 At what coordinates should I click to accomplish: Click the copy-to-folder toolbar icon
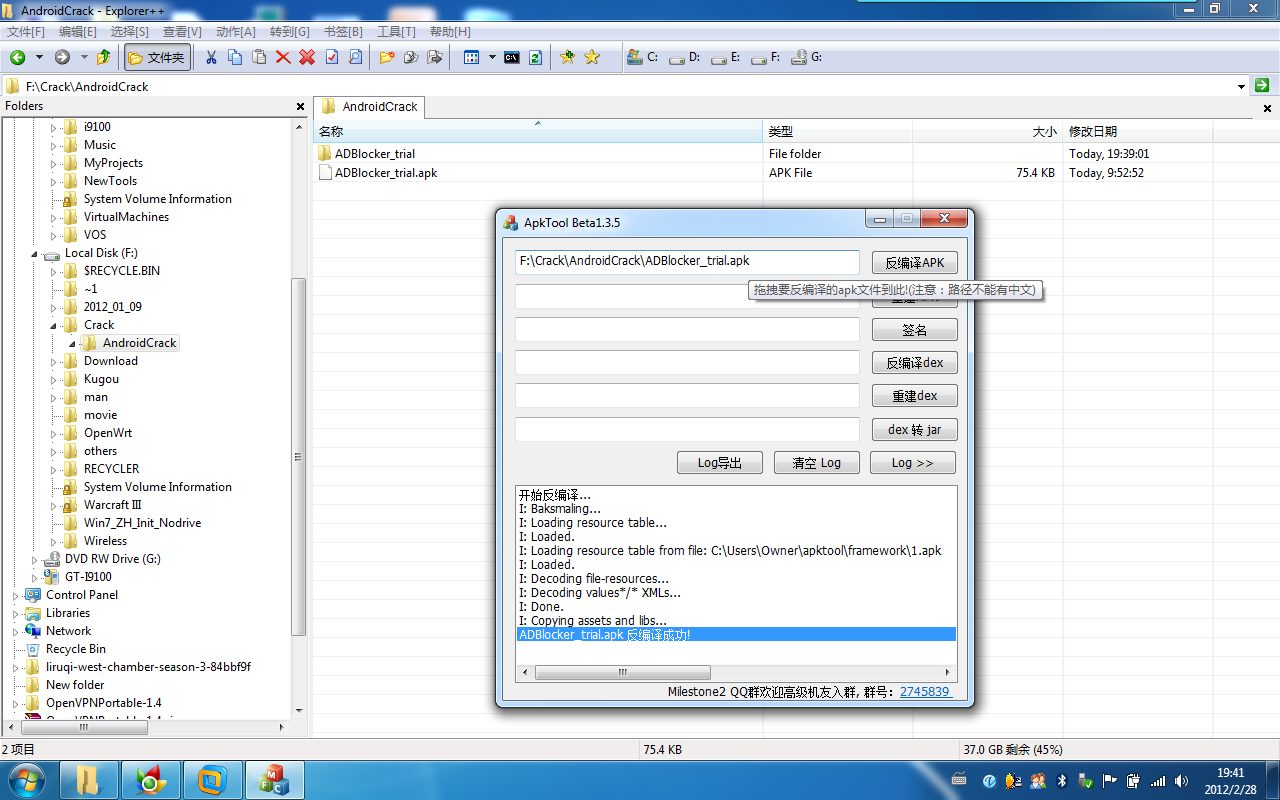[x=410, y=58]
